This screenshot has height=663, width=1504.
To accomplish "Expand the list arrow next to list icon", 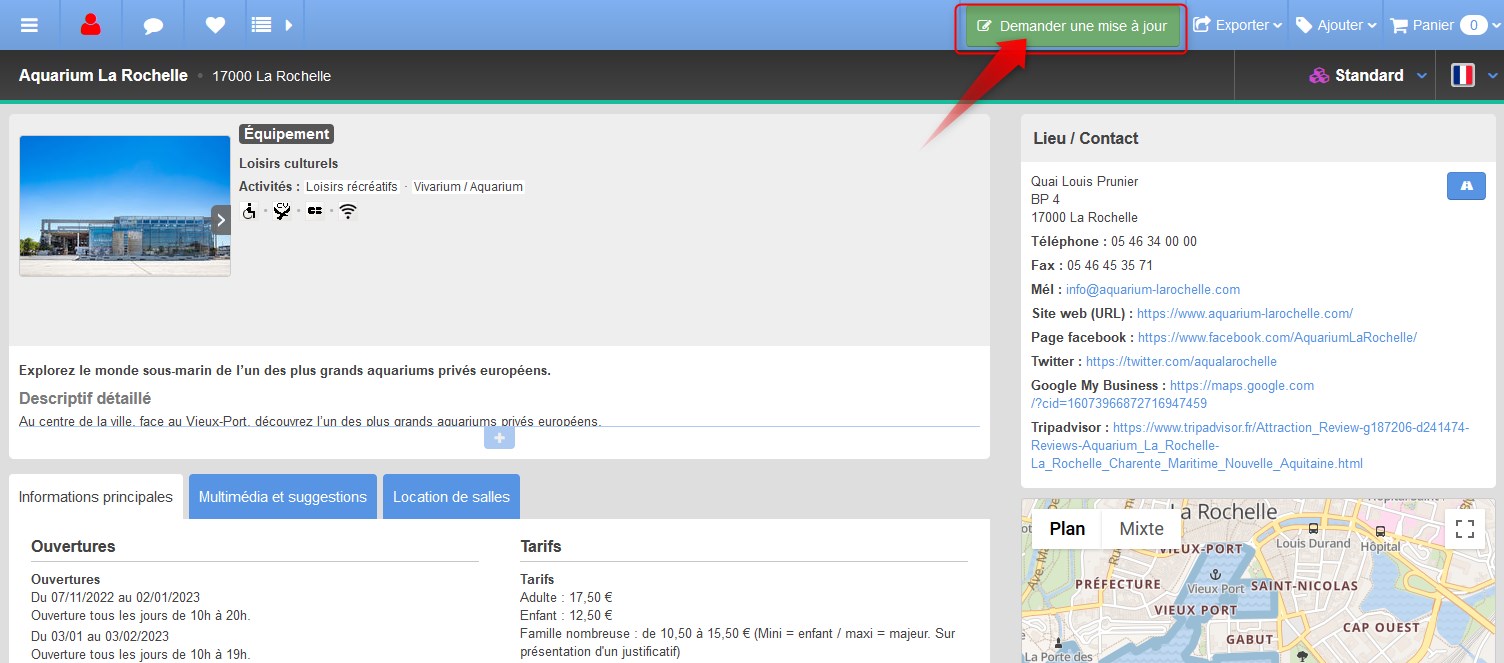I will (289, 25).
